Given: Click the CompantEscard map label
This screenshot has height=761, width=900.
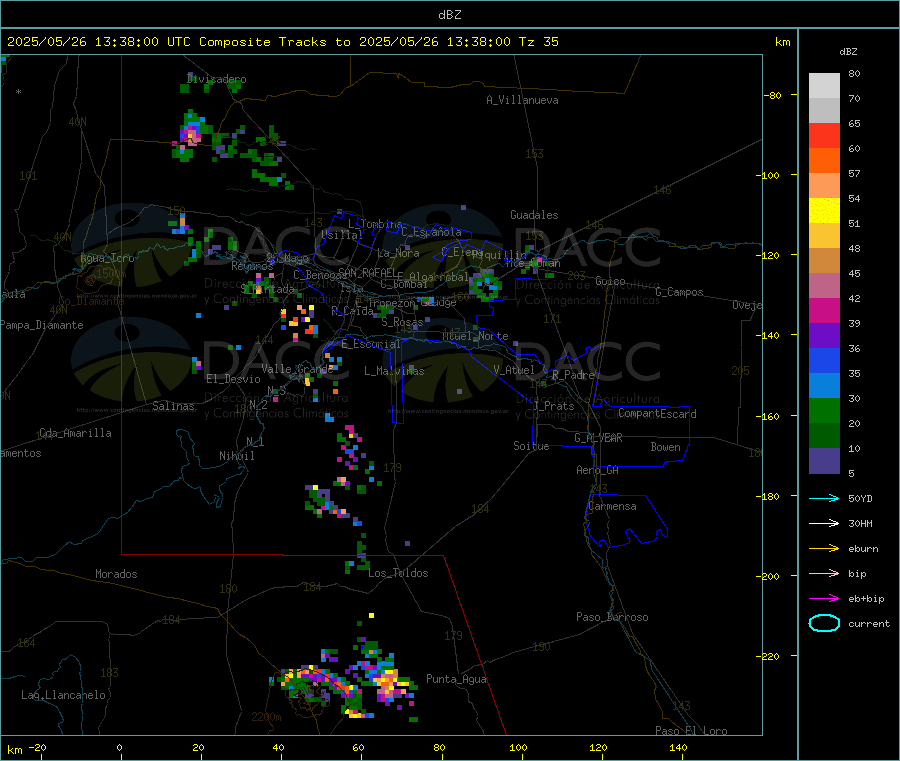Looking at the screenshot, I should click(657, 413).
